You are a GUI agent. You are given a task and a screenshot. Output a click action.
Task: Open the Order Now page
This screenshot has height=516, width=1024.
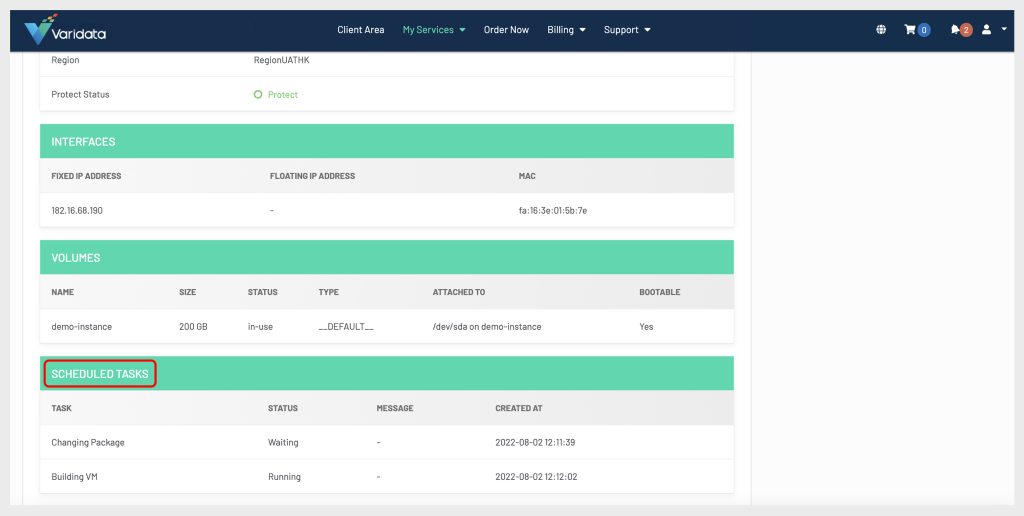(x=506, y=30)
